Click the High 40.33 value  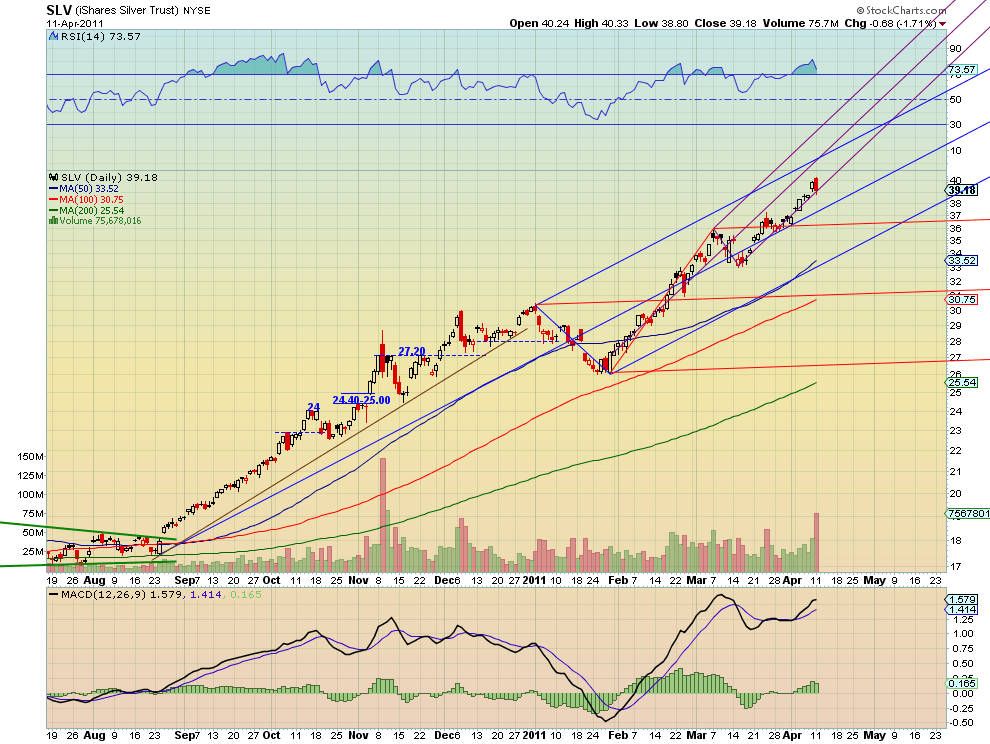pos(601,23)
